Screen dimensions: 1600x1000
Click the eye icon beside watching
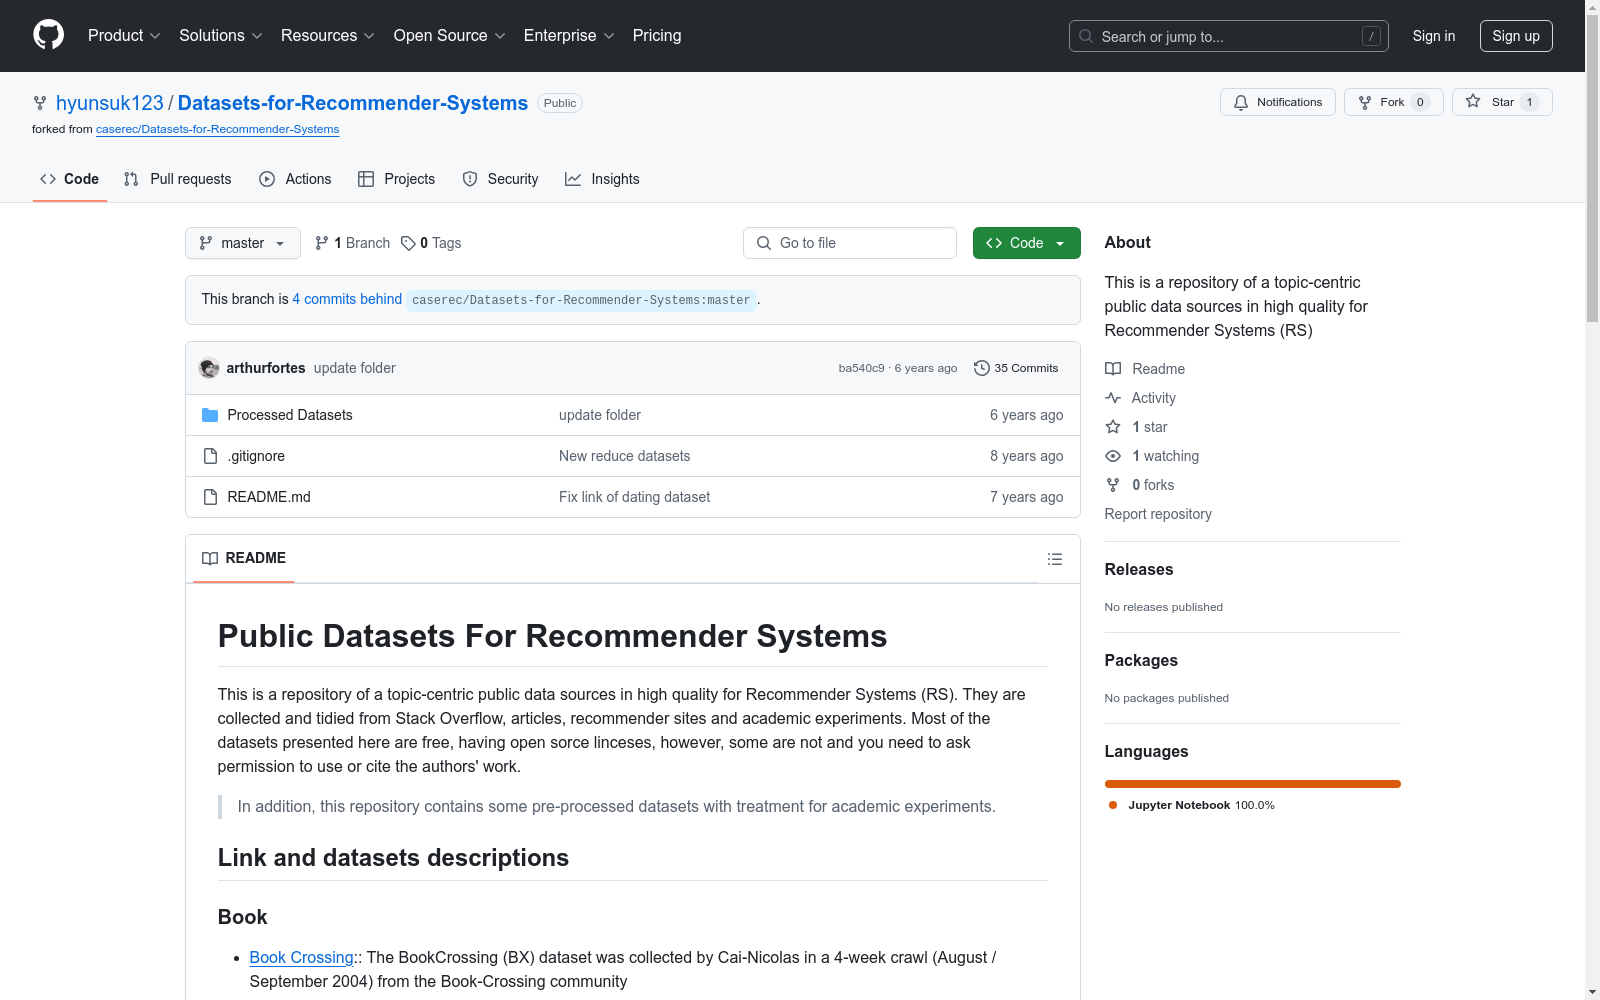(x=1113, y=456)
